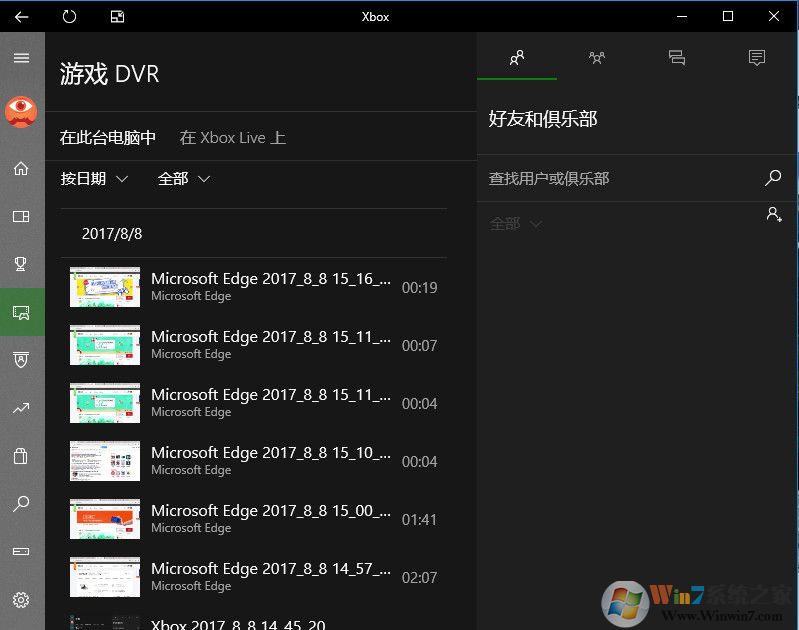
Task: Minimize the Xbox window
Action: point(682,17)
